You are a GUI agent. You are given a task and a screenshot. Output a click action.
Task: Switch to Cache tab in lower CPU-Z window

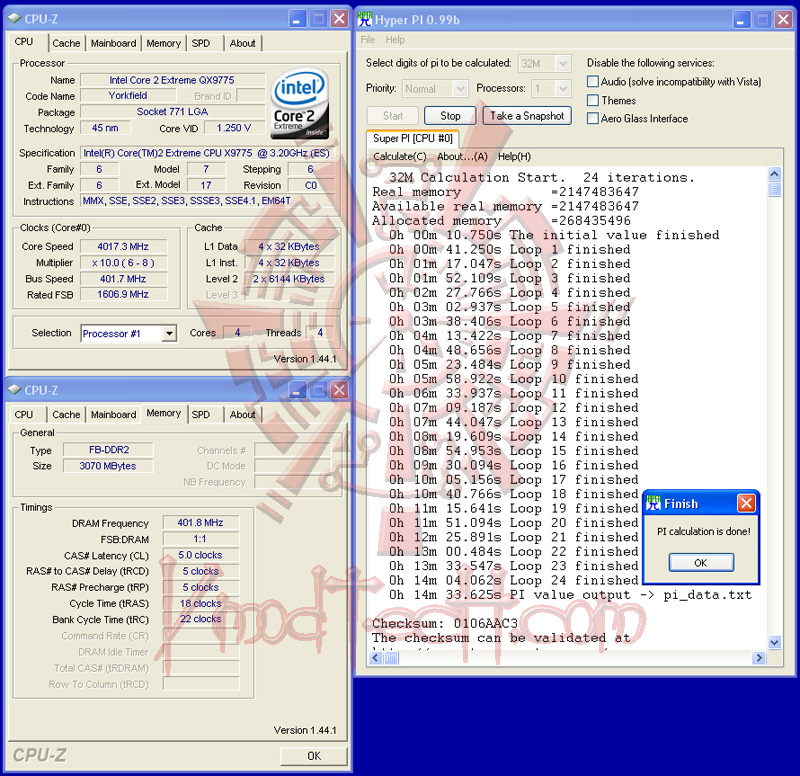tap(66, 414)
